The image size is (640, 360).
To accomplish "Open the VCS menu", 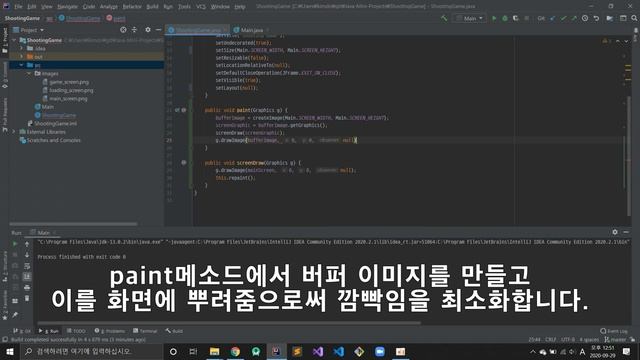I will coord(201,7).
